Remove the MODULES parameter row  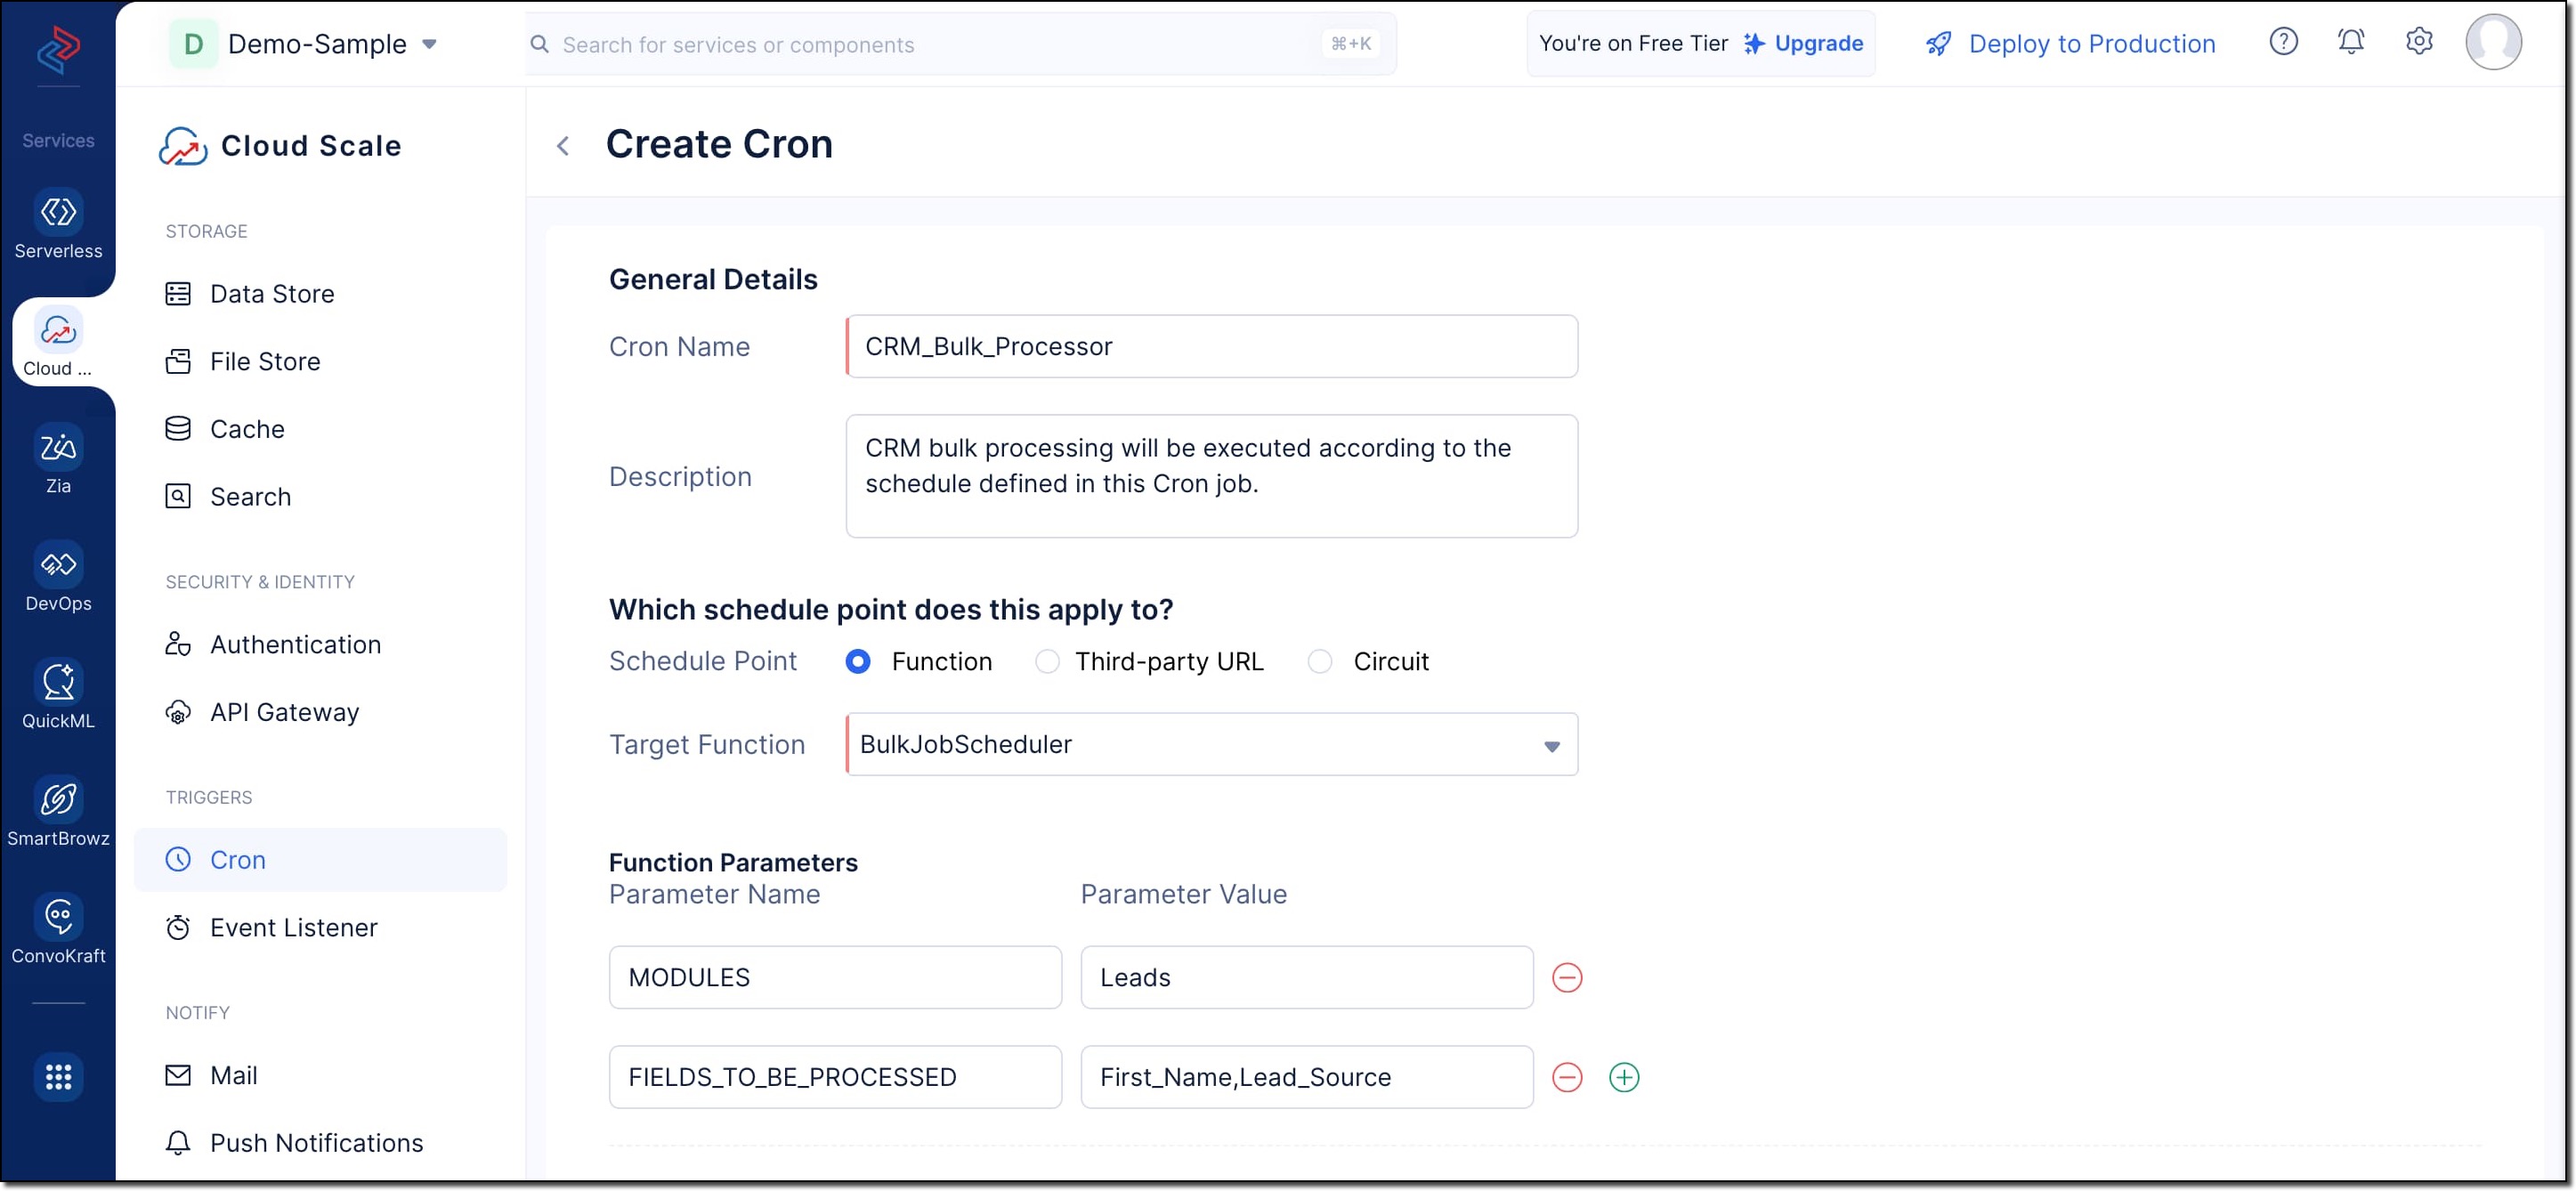click(x=1566, y=977)
